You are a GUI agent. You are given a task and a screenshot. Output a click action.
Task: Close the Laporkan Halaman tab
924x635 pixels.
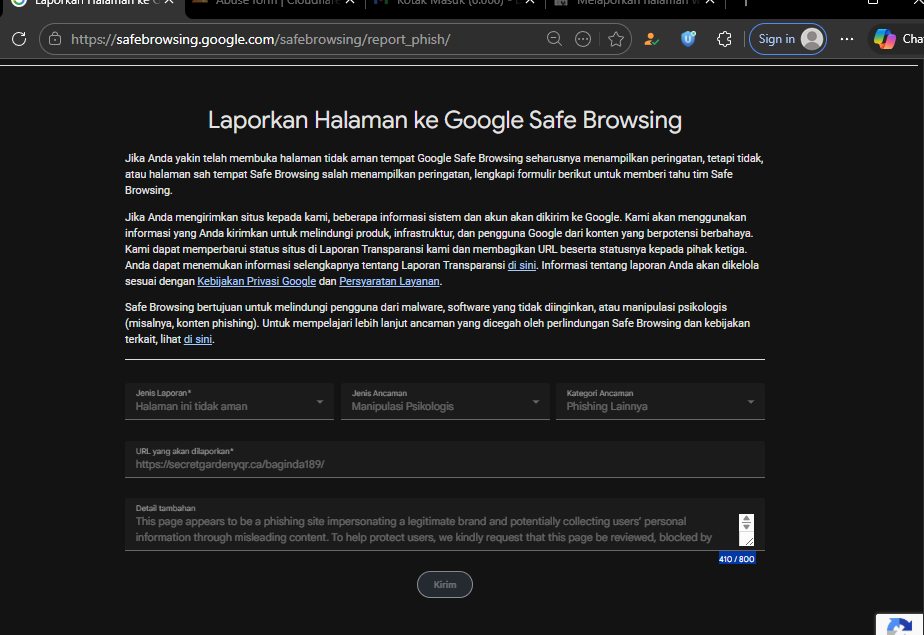point(169,2)
